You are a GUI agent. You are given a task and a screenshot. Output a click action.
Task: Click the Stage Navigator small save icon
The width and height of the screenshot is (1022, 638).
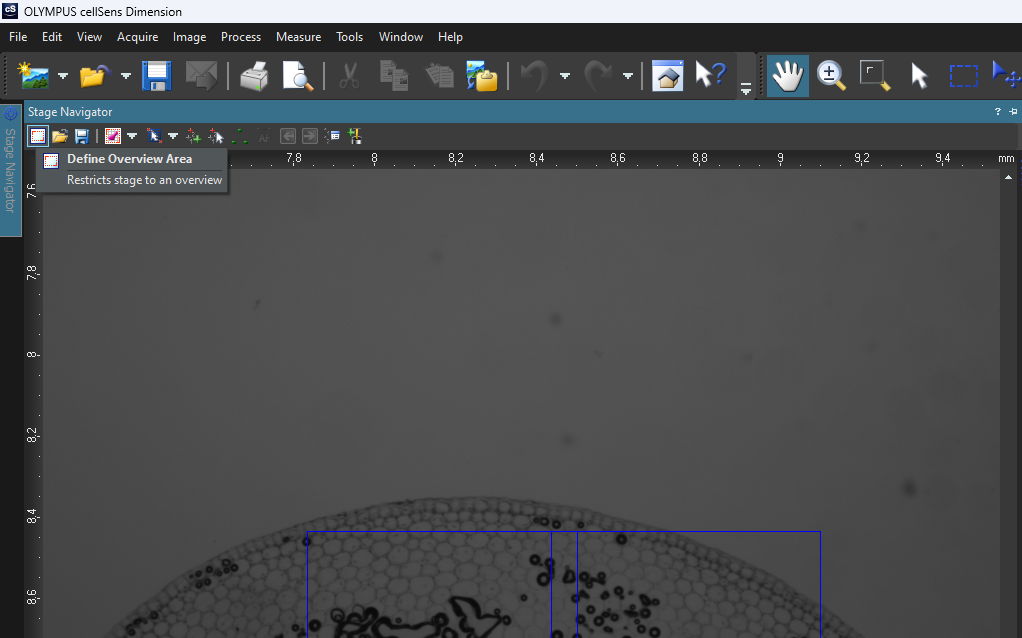[x=81, y=136]
